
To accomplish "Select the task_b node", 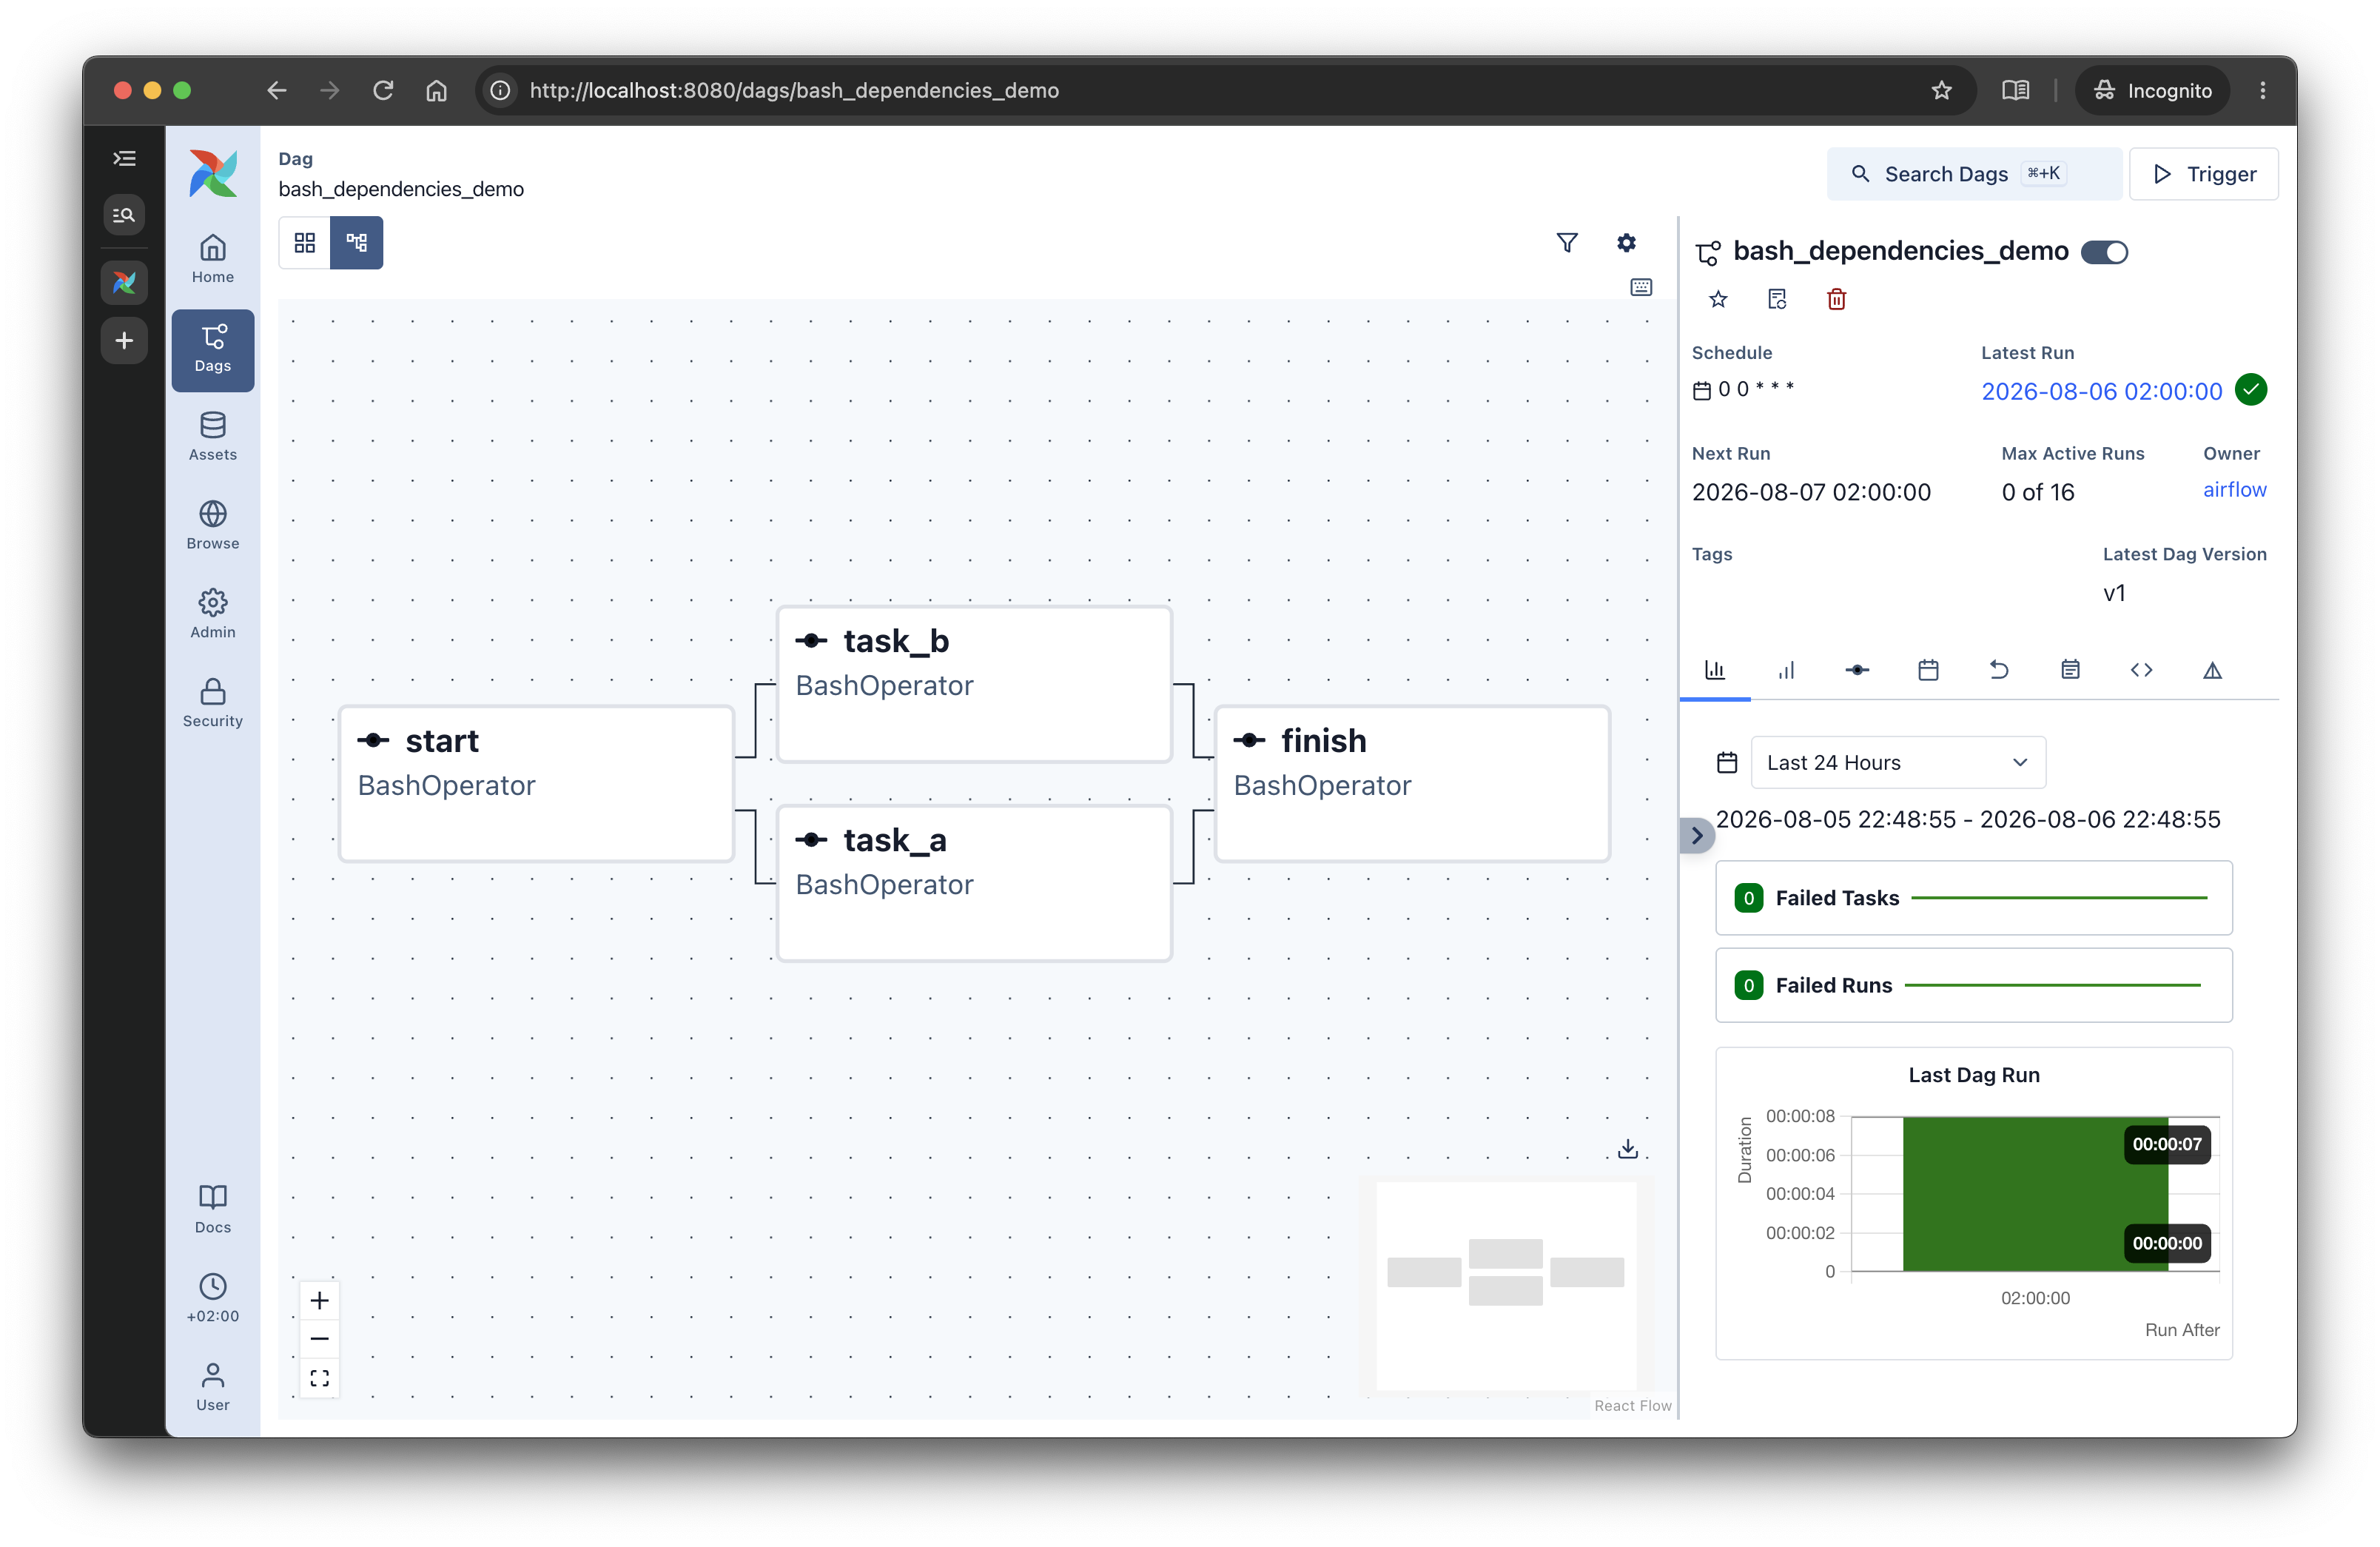I will click(974, 684).
